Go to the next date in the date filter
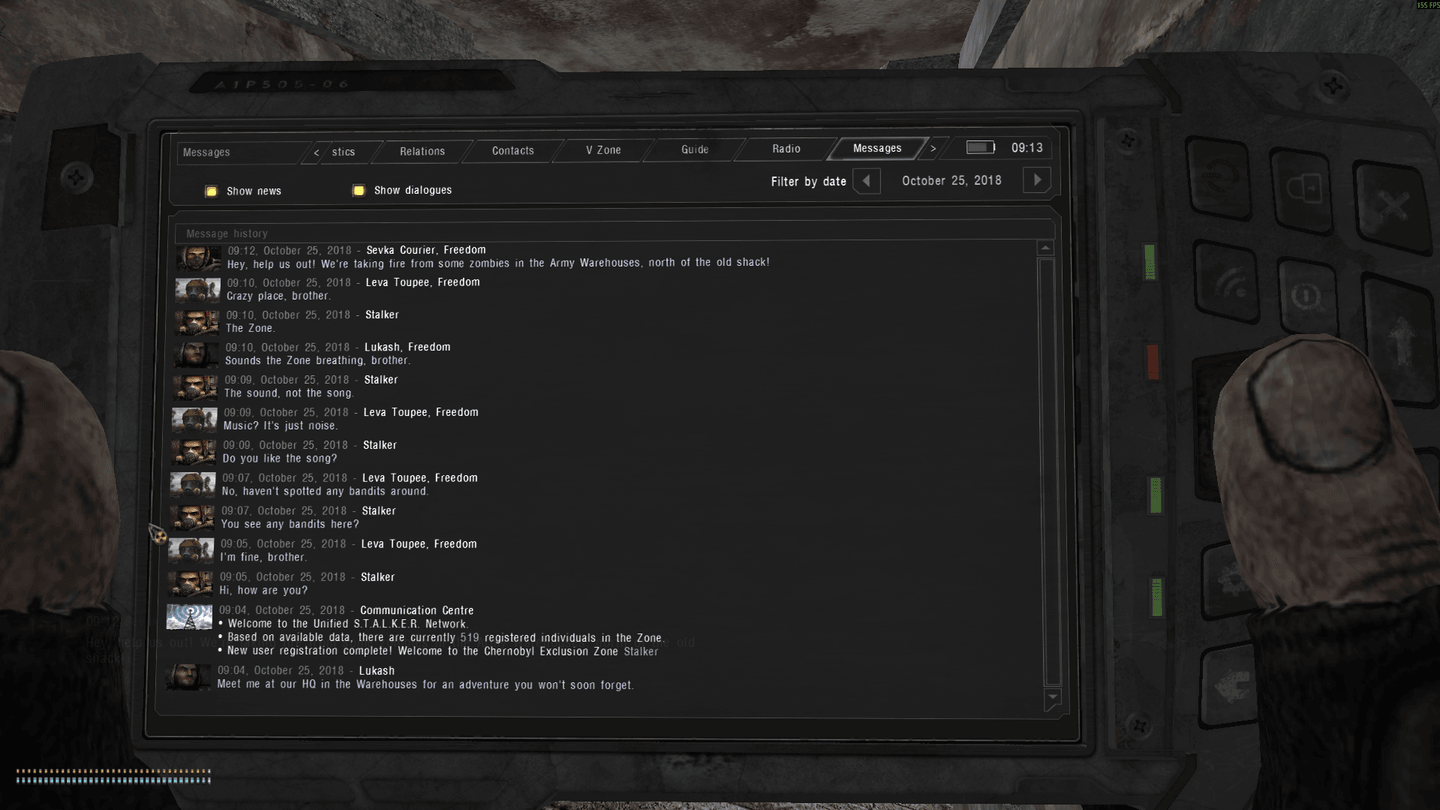 click(1037, 180)
